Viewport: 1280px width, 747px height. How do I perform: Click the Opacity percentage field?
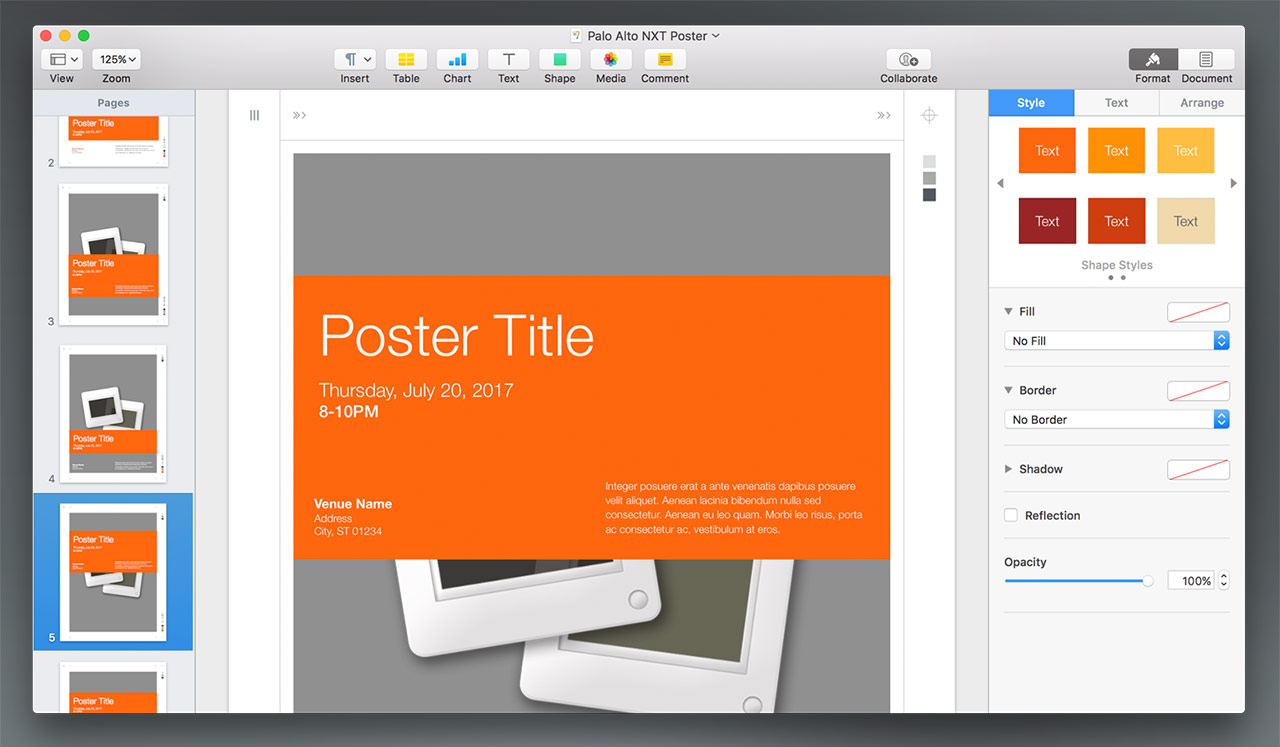click(x=1191, y=581)
